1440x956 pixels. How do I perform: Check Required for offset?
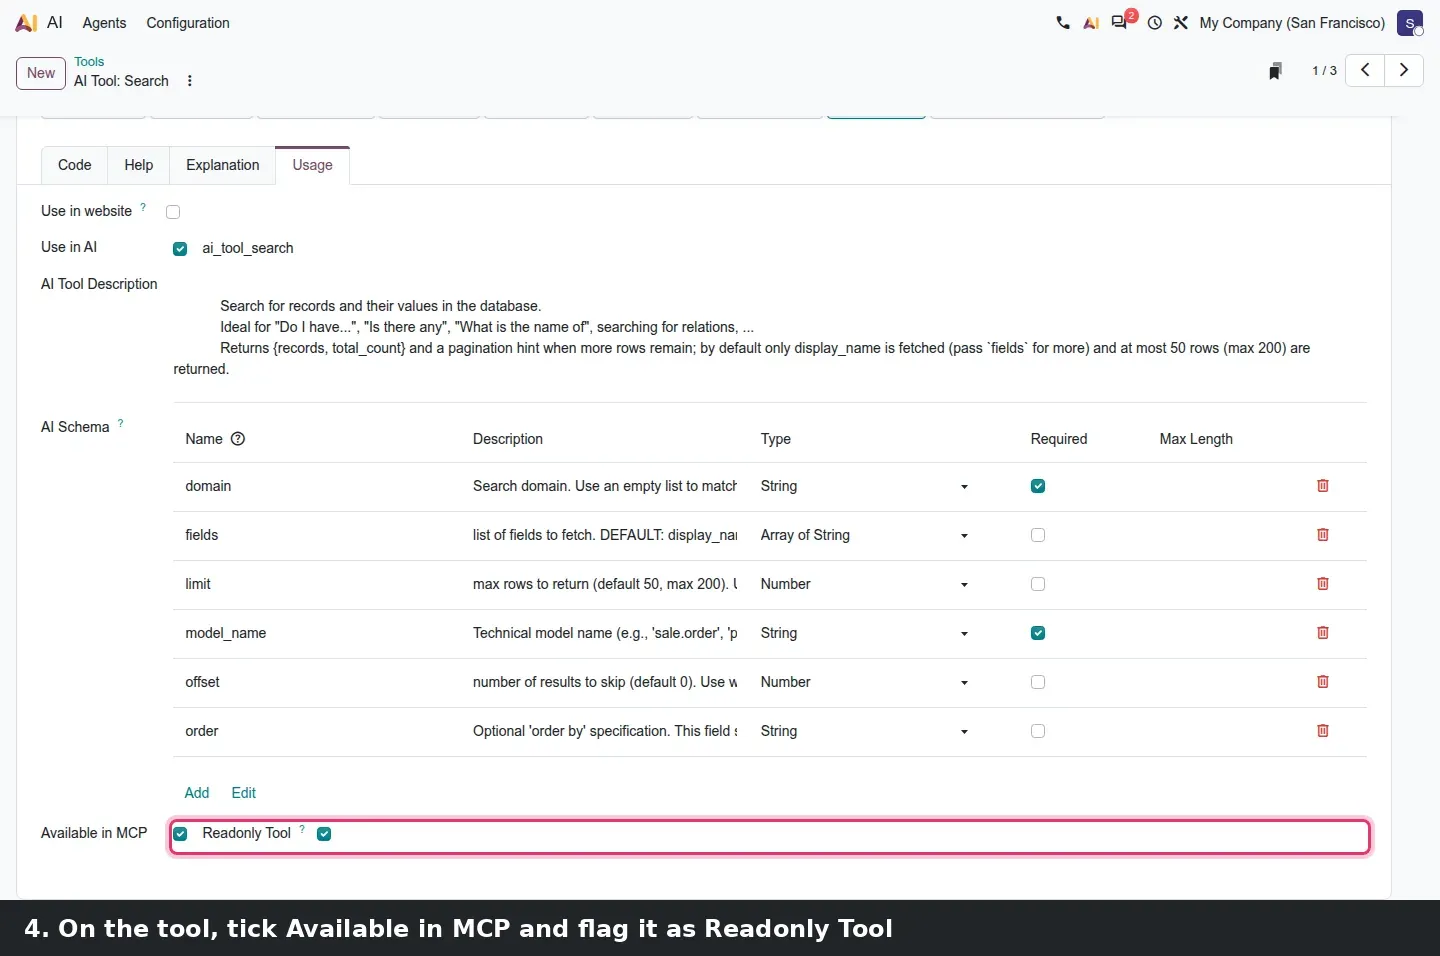pos(1038,682)
